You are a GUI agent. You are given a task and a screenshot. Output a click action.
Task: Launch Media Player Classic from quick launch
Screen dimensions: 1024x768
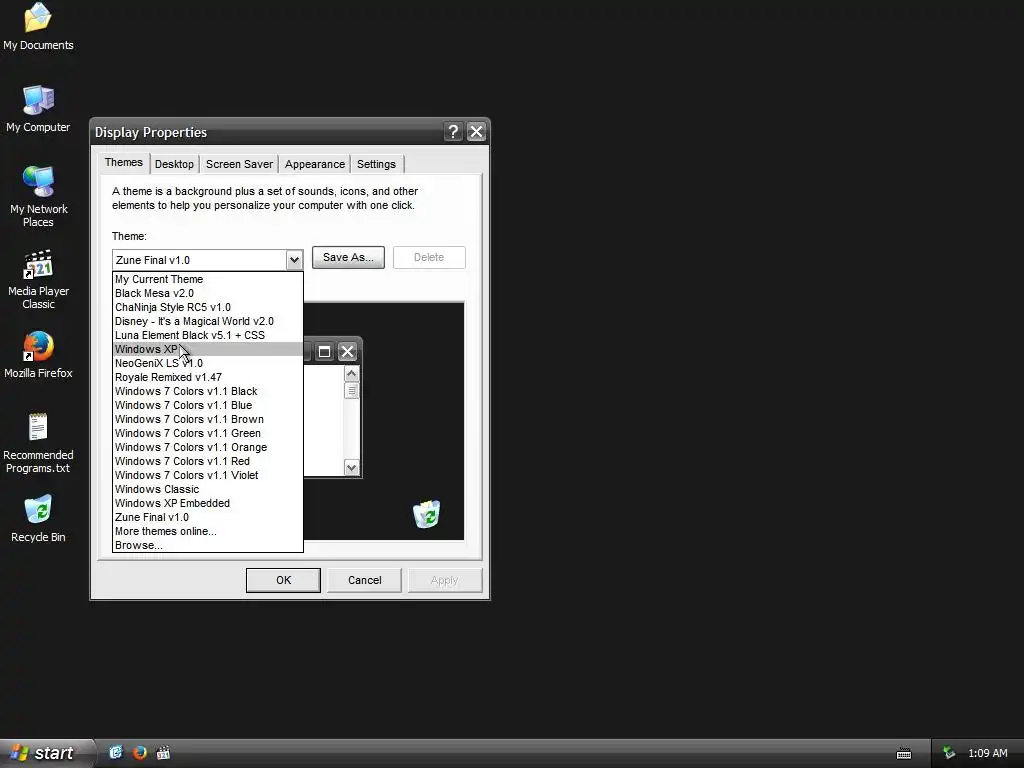163,753
